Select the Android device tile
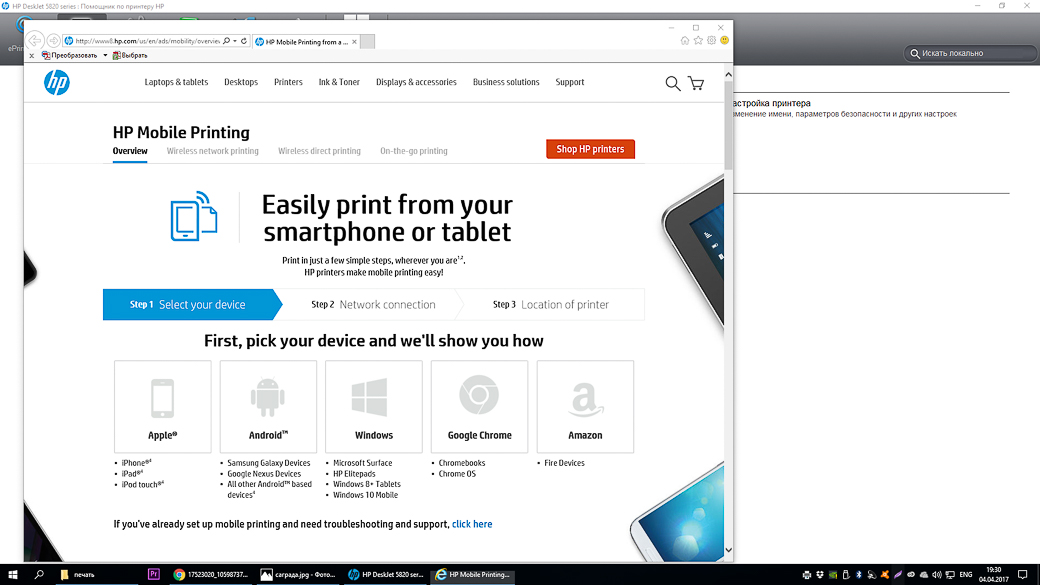The height and width of the screenshot is (585, 1040). [268, 407]
